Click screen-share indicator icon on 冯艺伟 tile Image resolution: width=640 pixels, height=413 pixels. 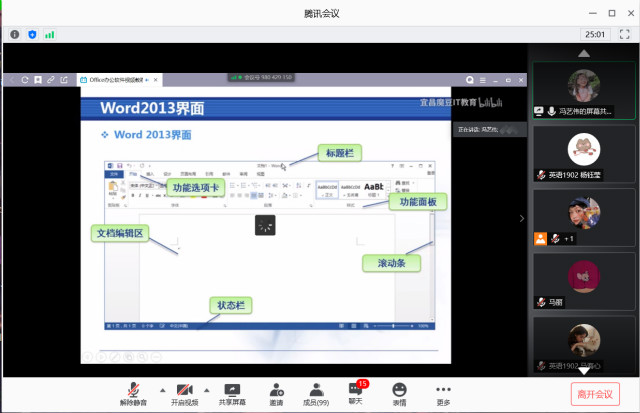539,111
